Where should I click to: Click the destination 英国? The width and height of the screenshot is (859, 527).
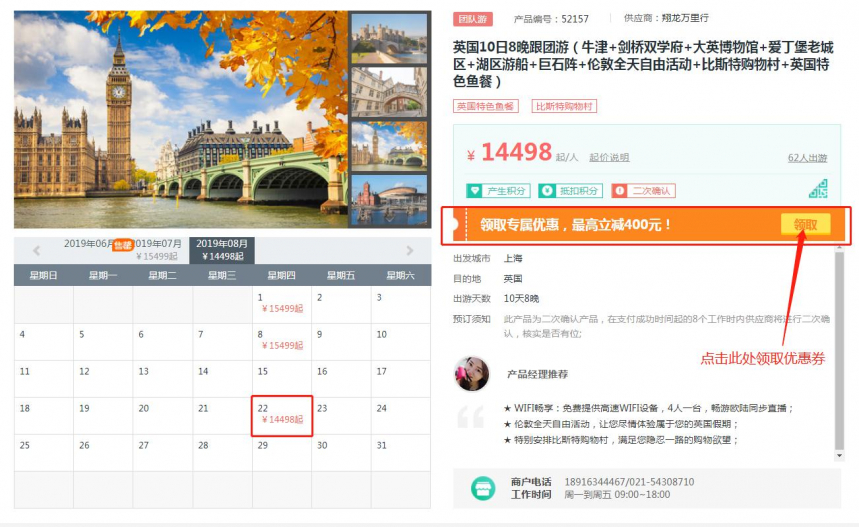click(x=513, y=278)
